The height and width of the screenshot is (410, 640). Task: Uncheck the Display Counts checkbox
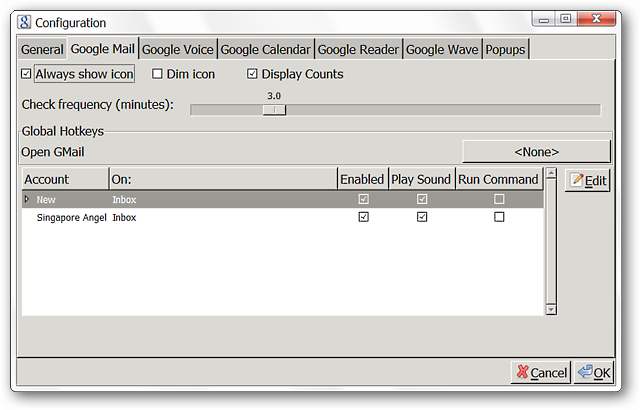click(252, 74)
